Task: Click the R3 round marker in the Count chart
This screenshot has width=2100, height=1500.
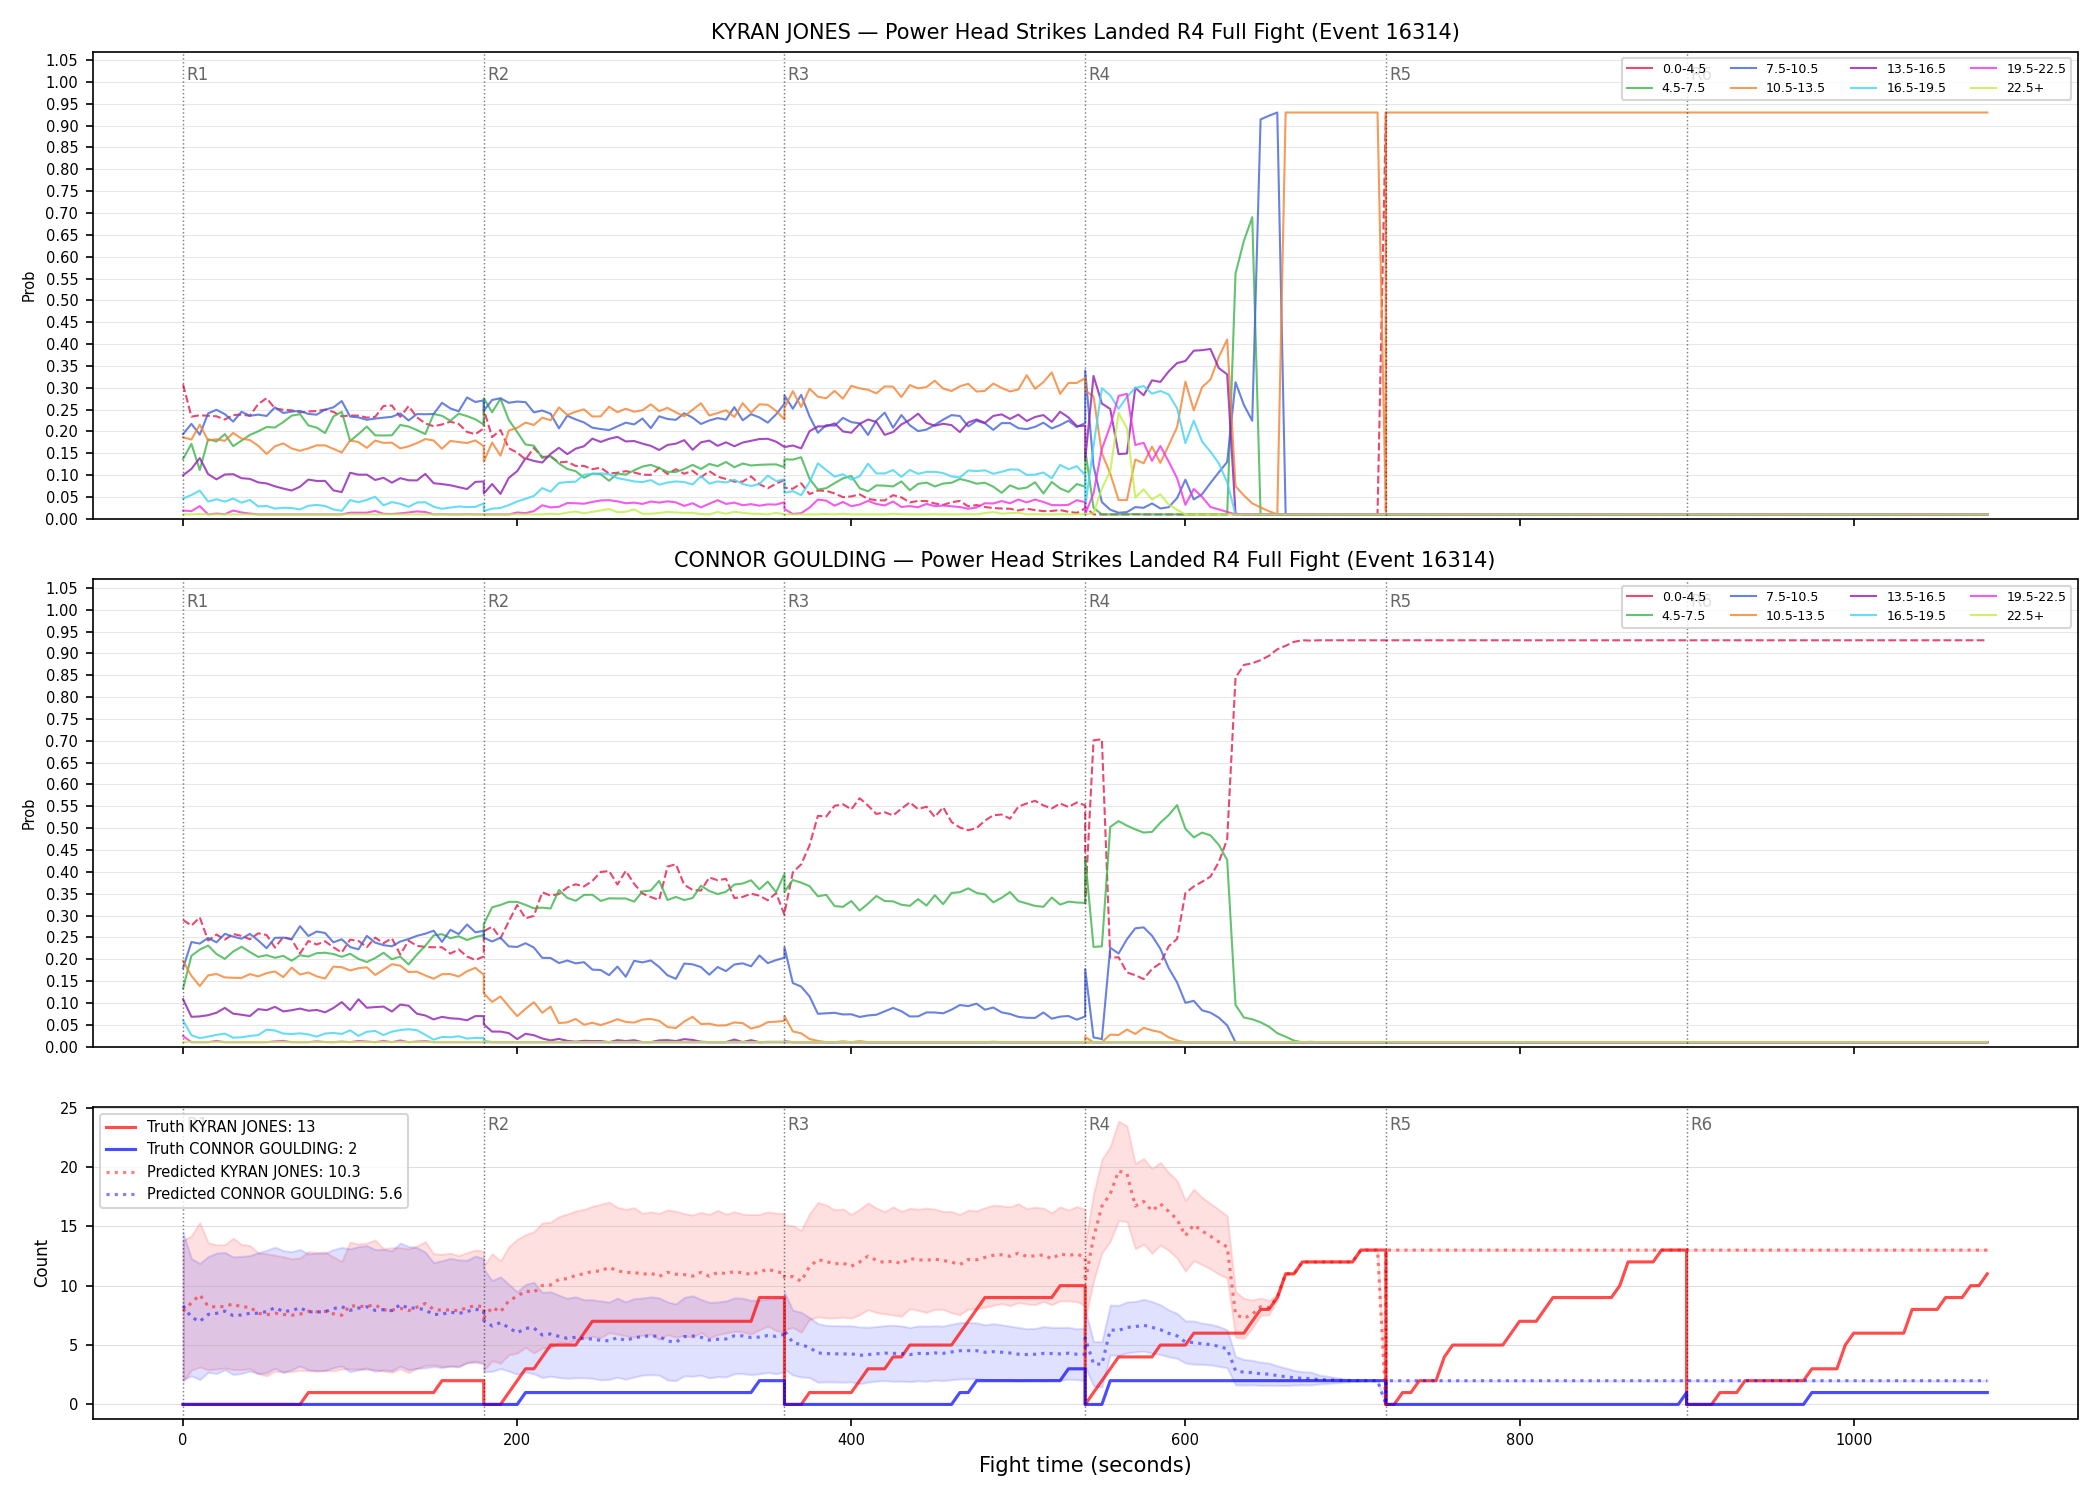Action: (798, 1124)
